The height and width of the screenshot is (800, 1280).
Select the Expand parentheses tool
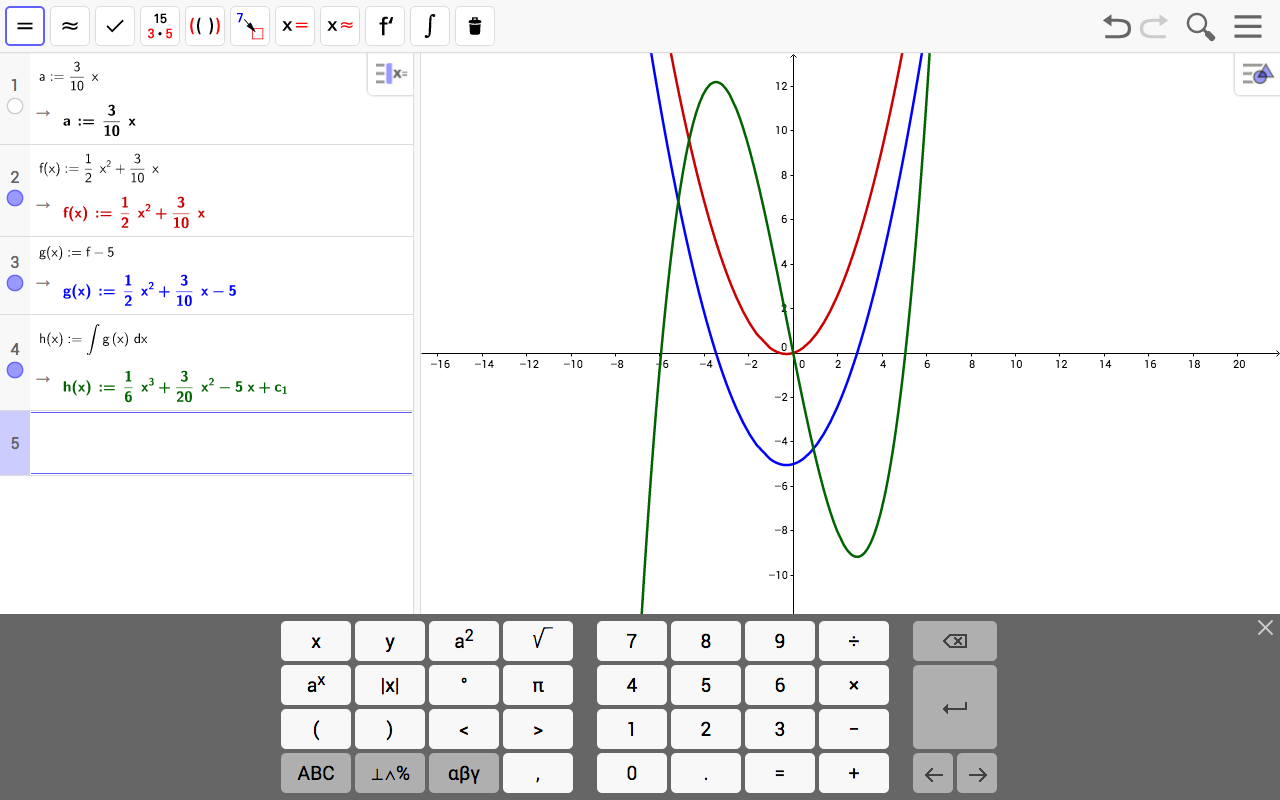pyautogui.click(x=205, y=26)
